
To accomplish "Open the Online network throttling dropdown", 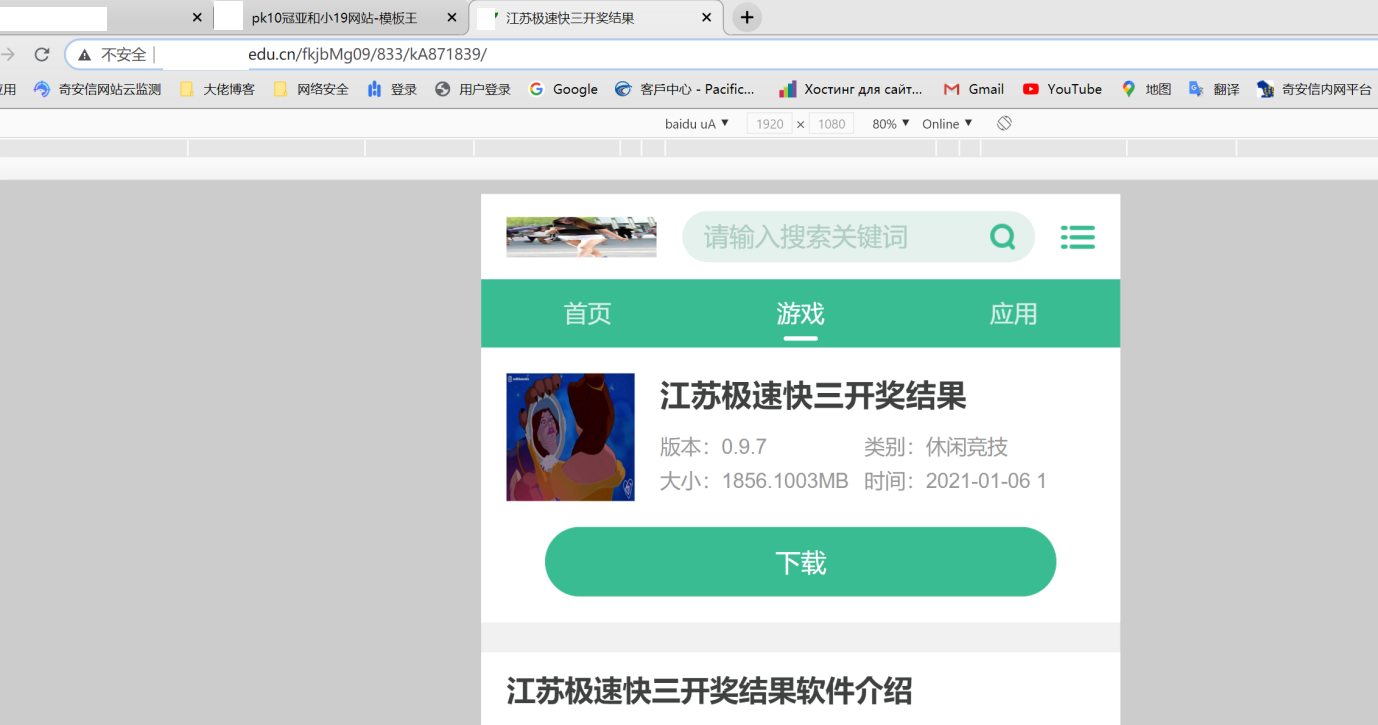I will click(x=945, y=123).
